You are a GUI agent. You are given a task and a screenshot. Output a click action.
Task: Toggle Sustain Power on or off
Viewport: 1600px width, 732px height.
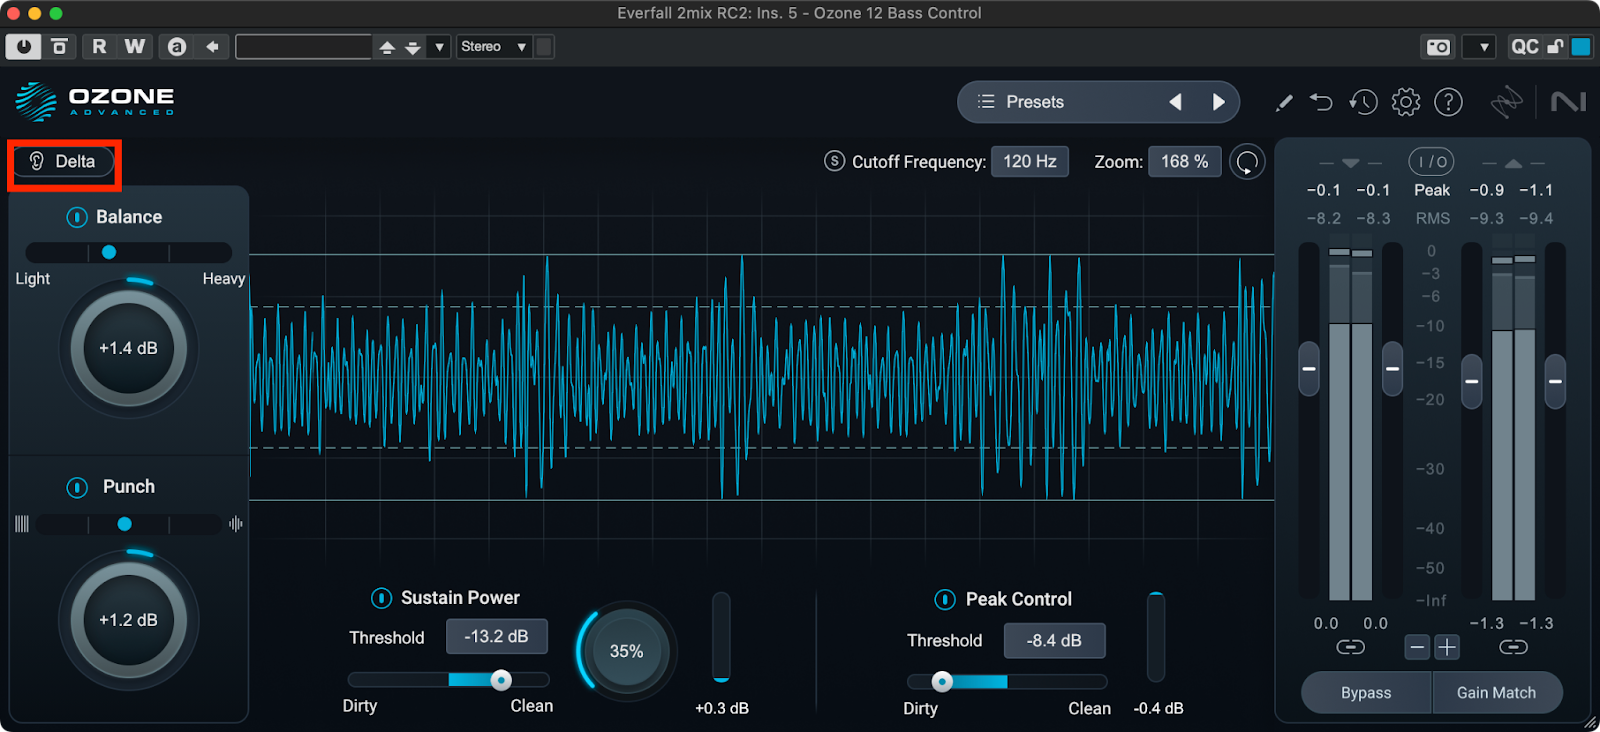pyautogui.click(x=381, y=598)
